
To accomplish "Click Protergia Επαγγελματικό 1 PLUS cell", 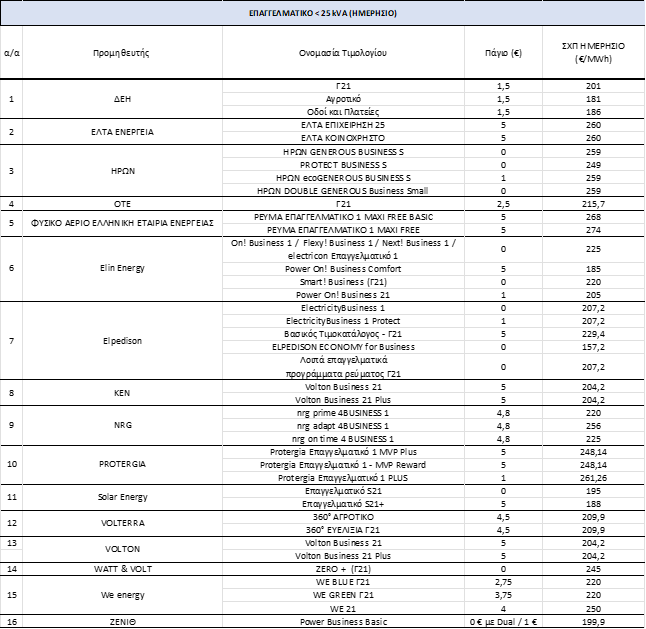I will (x=343, y=478).
